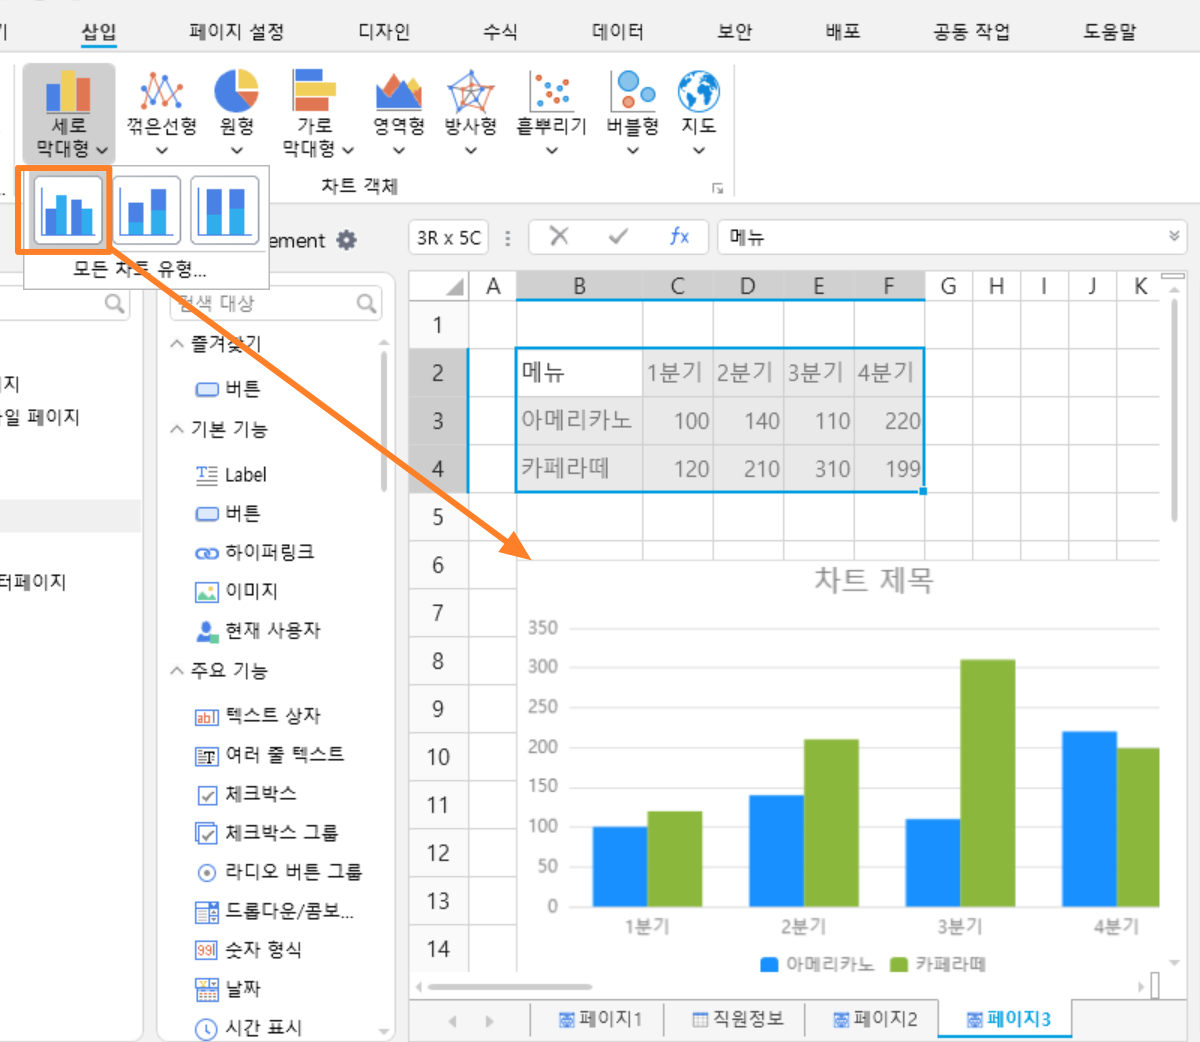
Task: Insert a 지도 map chart
Action: pos(698,112)
